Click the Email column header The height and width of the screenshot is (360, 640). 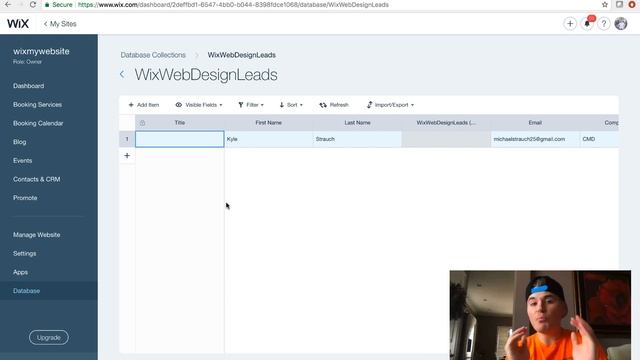535,122
